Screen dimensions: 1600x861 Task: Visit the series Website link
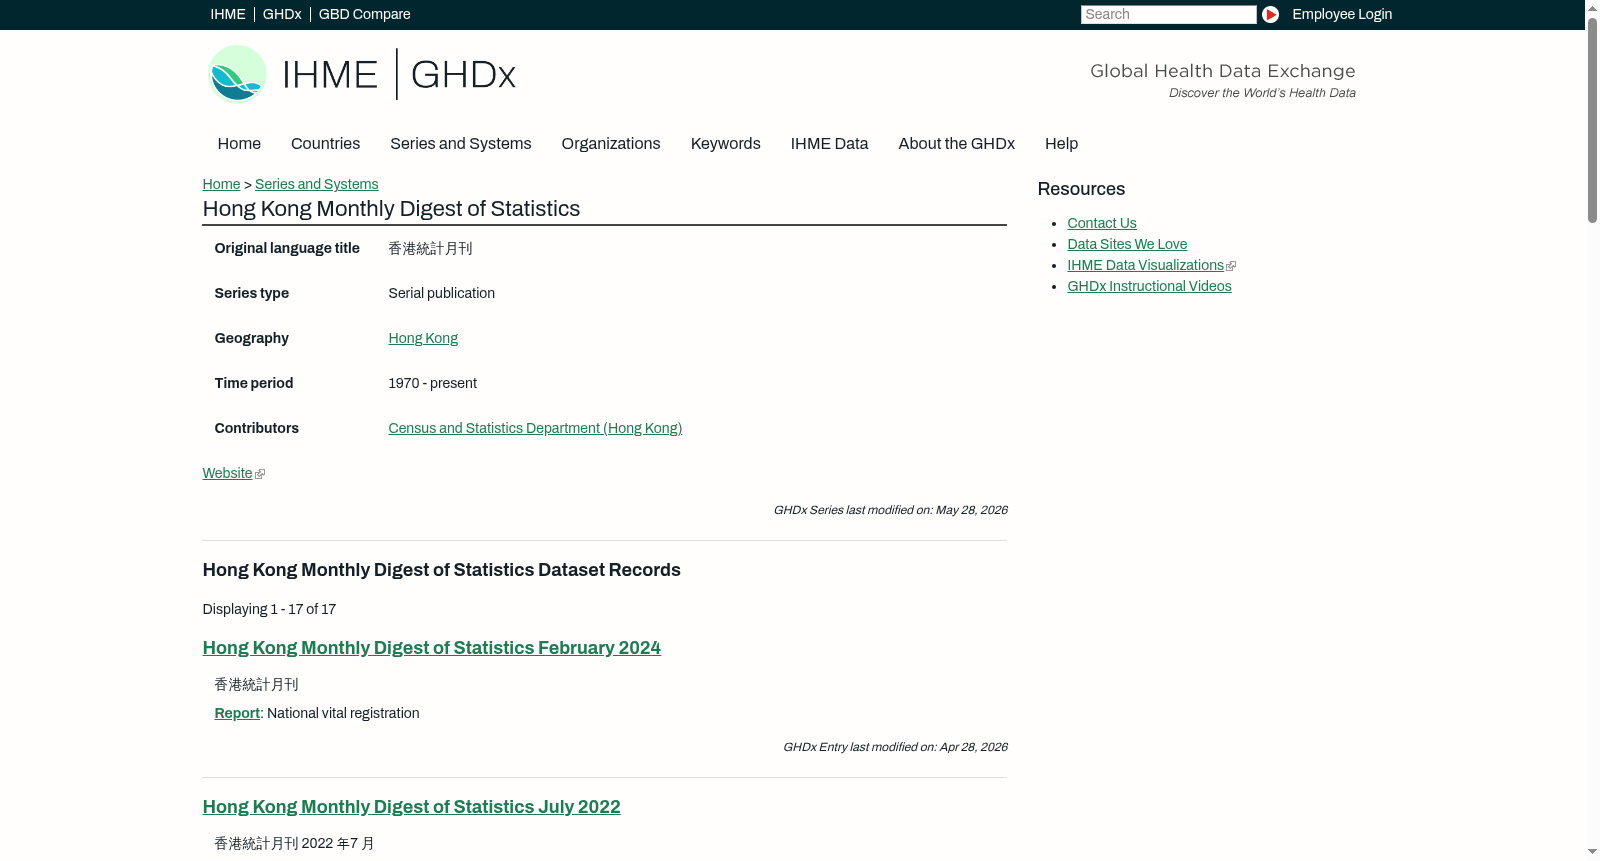pos(227,473)
